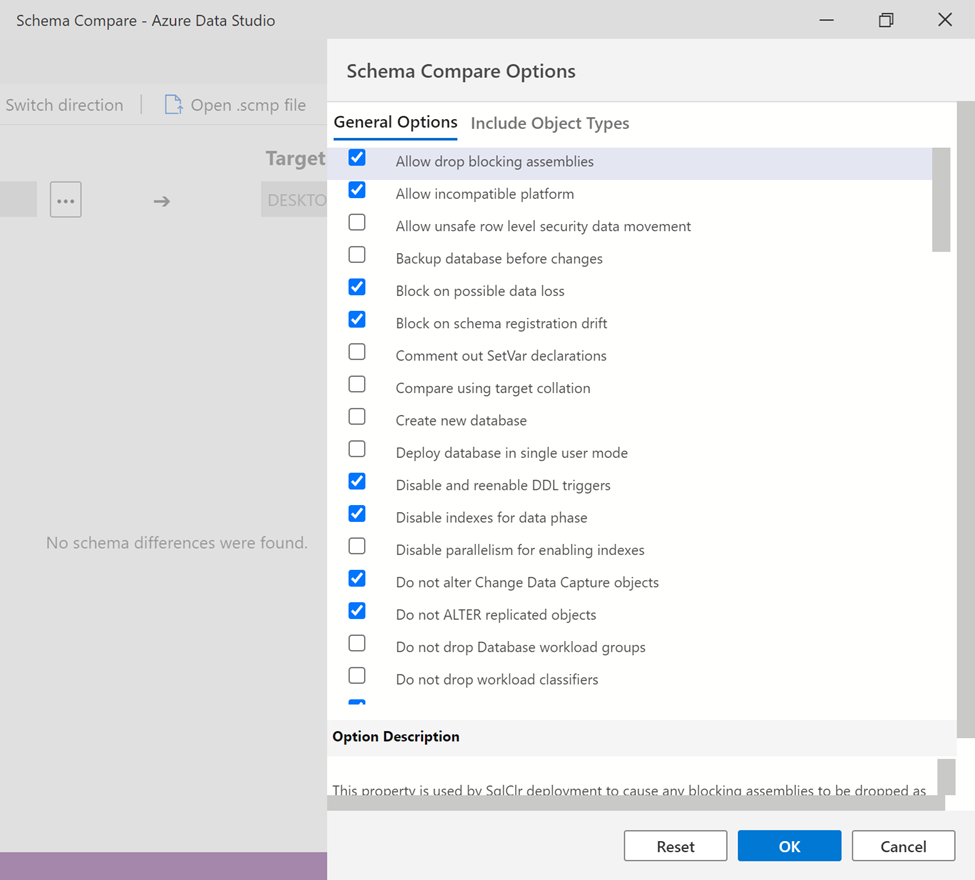Click the ellipsis browse button for source
Viewport: 975px width, 880px height.
point(66,200)
